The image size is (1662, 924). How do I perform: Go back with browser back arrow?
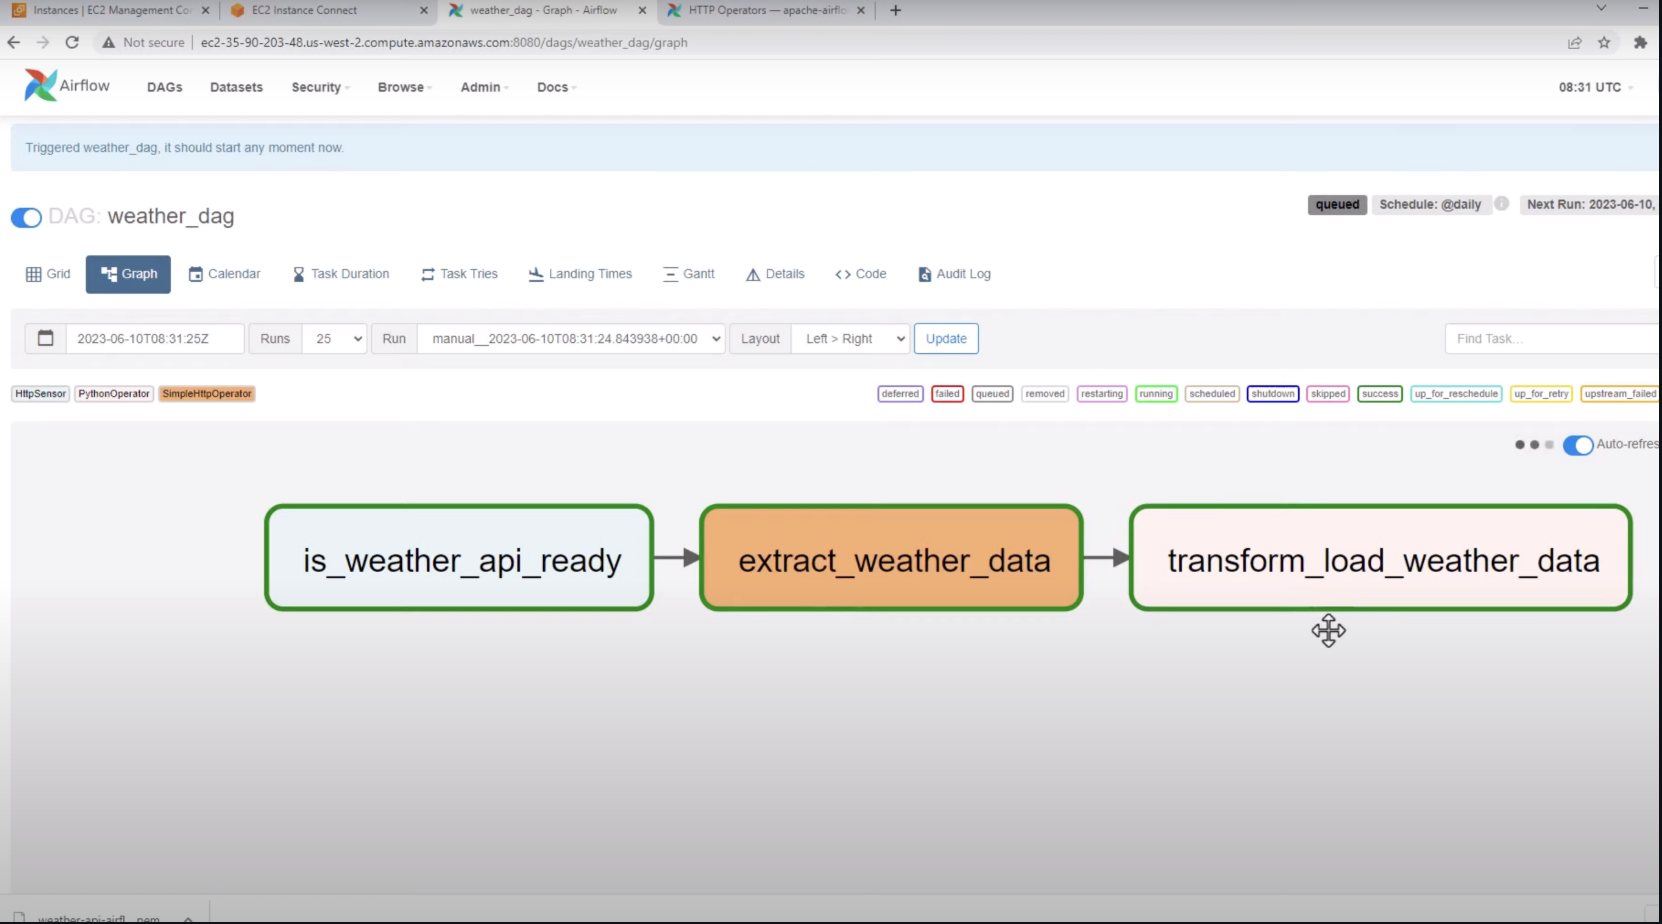(x=13, y=42)
